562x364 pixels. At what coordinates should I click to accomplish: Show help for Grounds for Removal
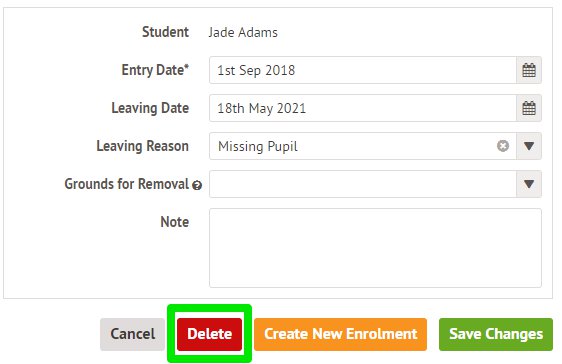pyautogui.click(x=197, y=185)
